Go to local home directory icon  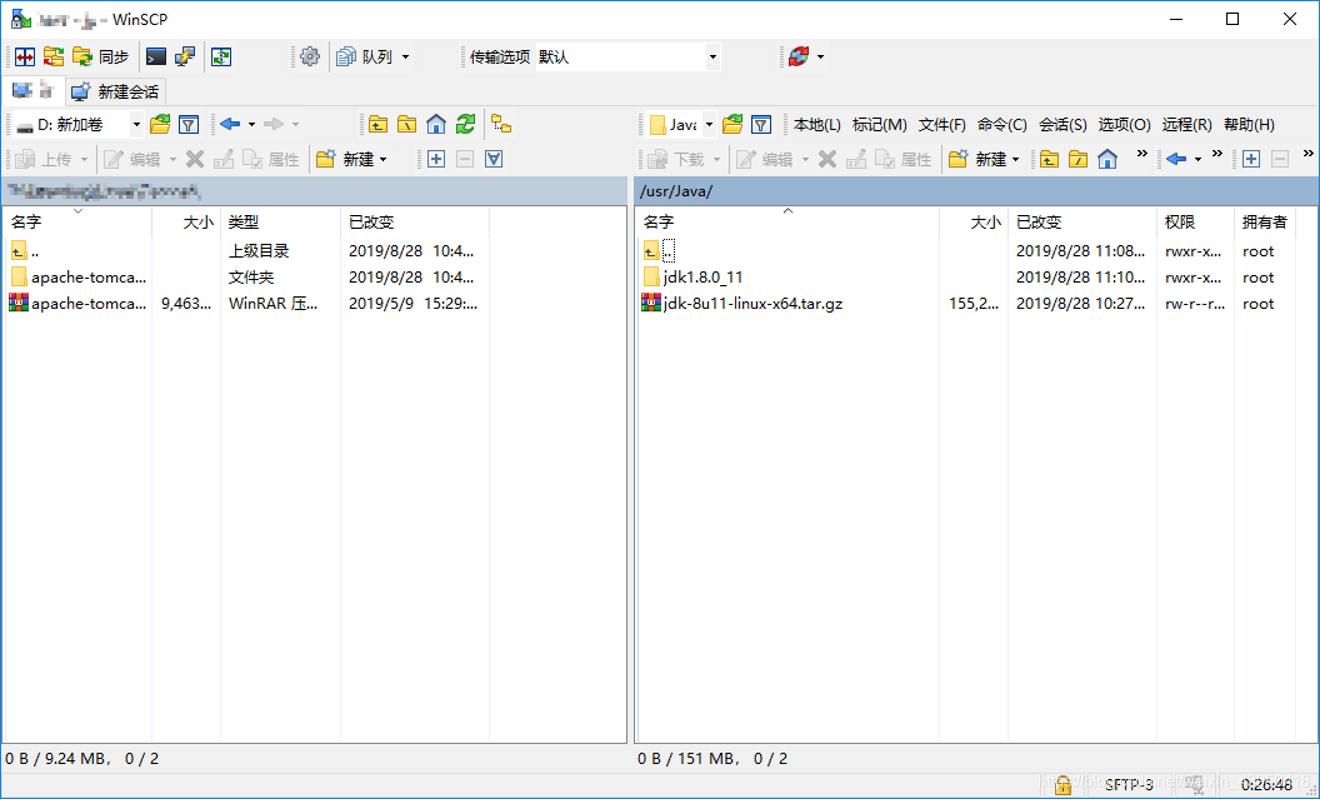coord(436,125)
